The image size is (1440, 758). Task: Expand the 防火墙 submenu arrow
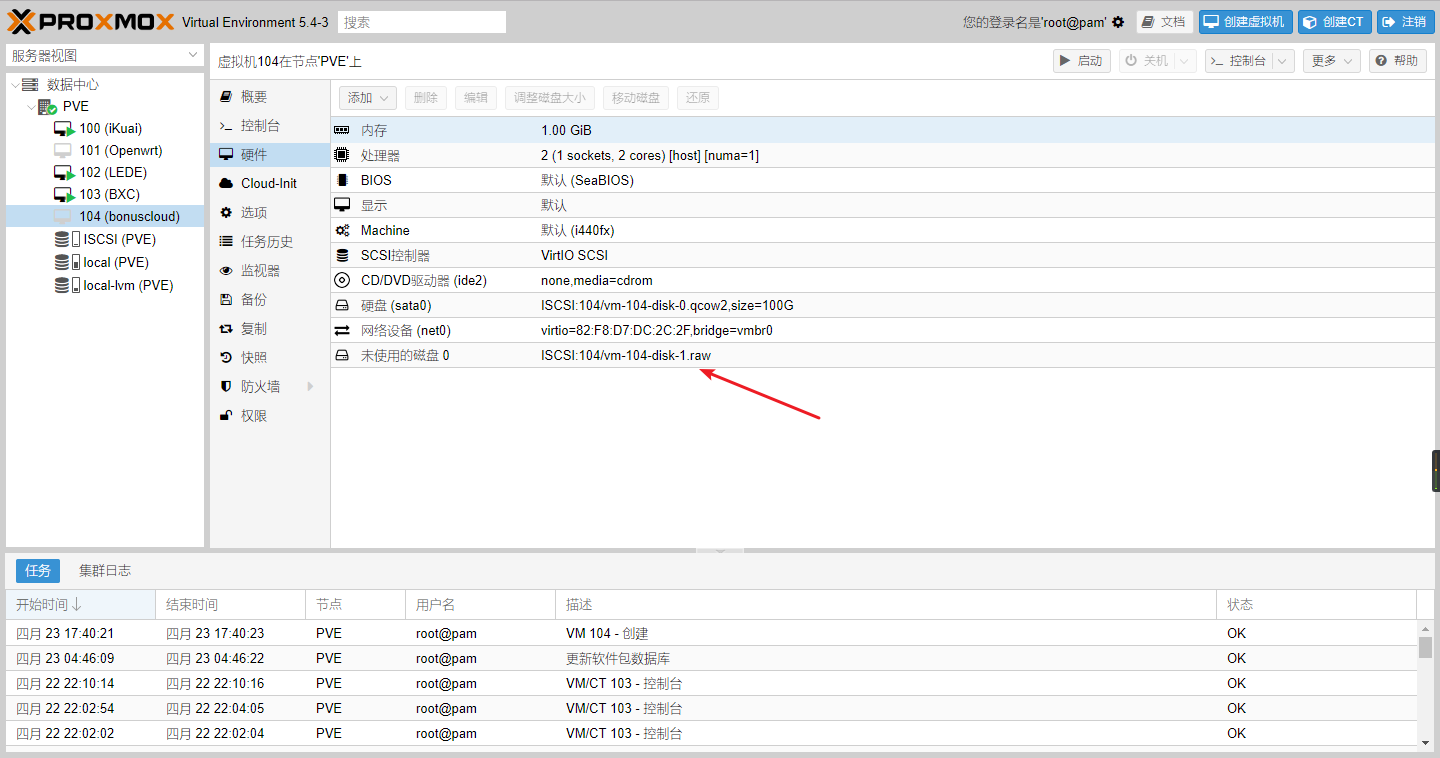pyautogui.click(x=310, y=387)
